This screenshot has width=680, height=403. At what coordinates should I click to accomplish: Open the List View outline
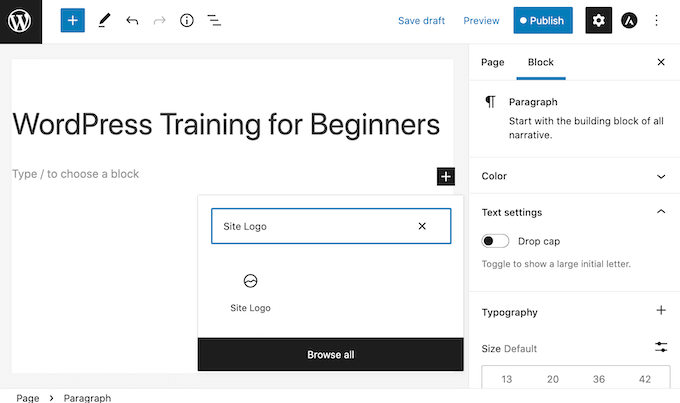214,21
